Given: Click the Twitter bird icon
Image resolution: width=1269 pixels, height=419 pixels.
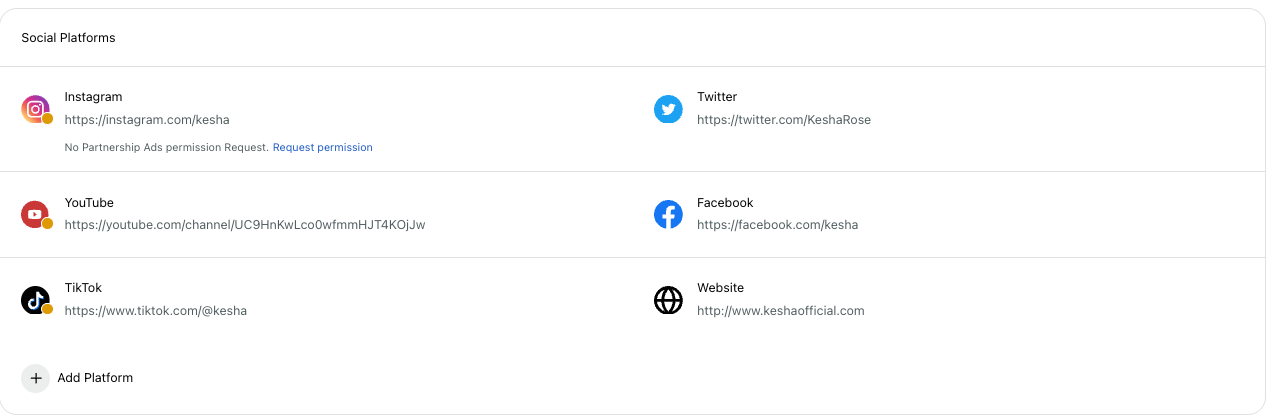Looking at the screenshot, I should [668, 109].
